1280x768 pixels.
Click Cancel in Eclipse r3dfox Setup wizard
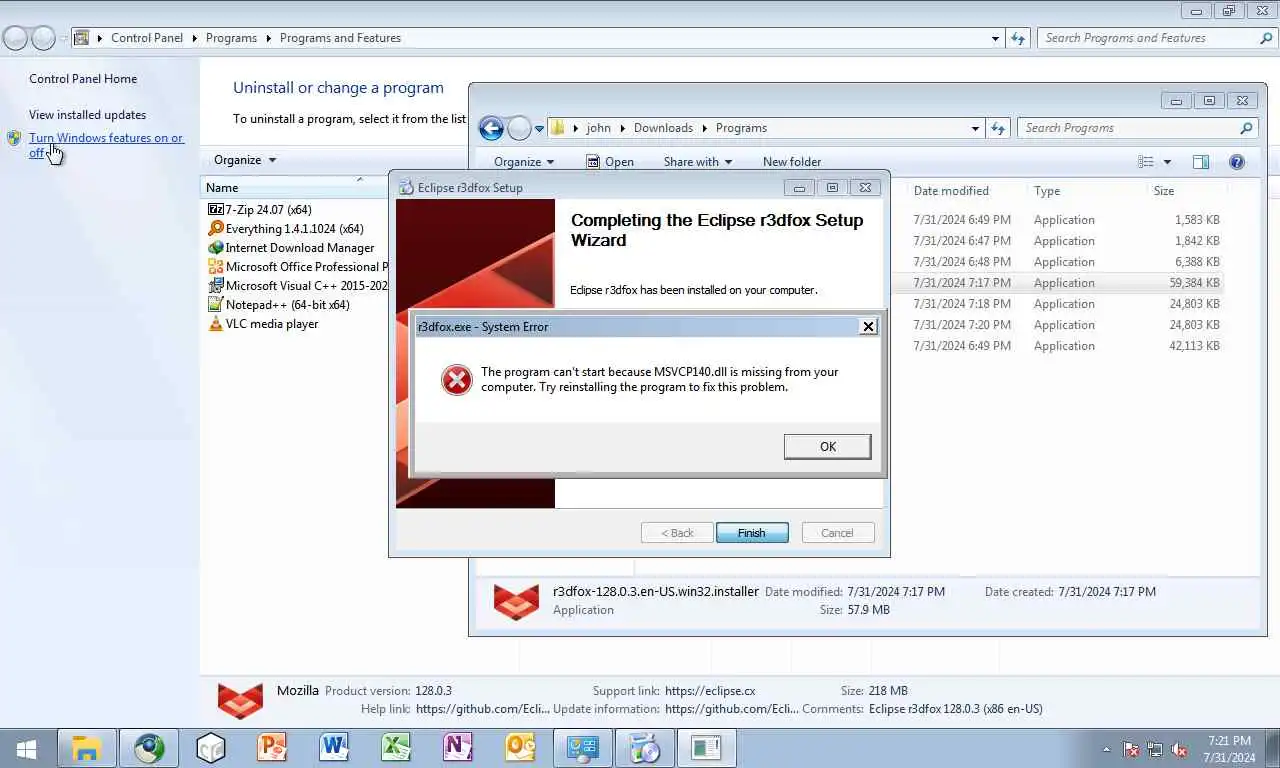(x=838, y=533)
